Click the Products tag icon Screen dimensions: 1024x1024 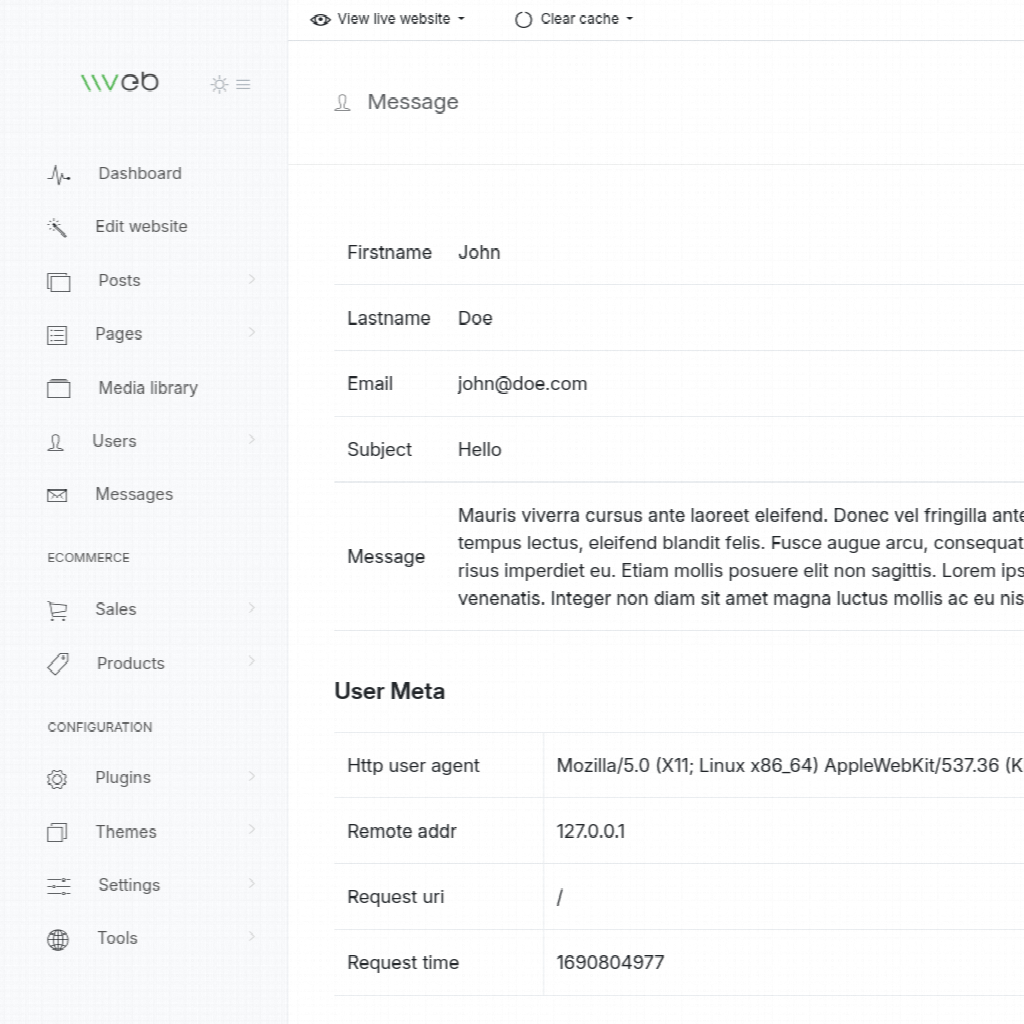tap(58, 664)
